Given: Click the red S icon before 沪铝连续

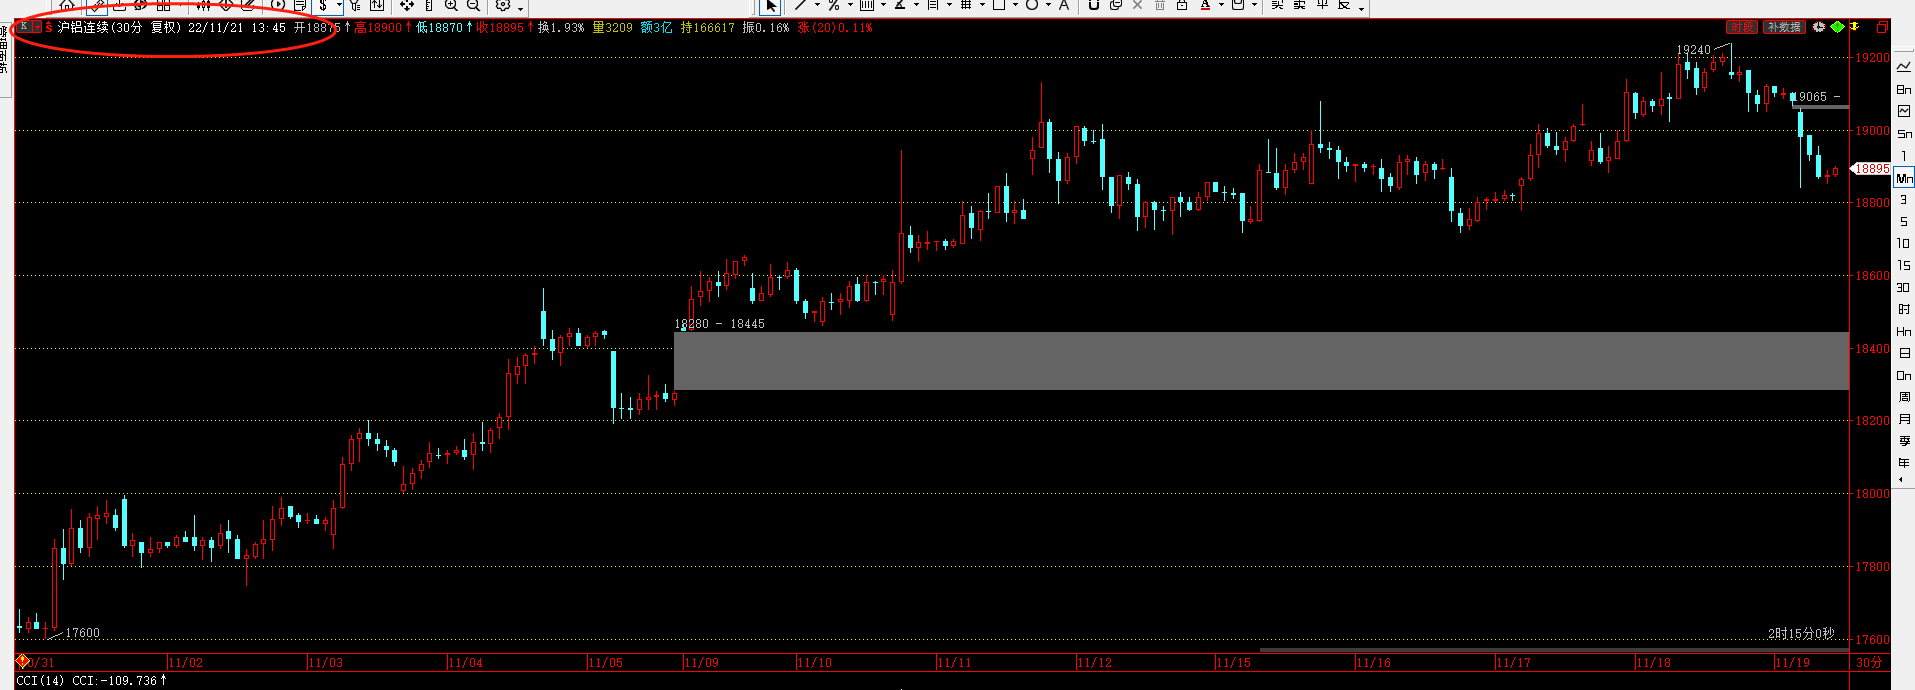Looking at the screenshot, I should coord(48,28).
